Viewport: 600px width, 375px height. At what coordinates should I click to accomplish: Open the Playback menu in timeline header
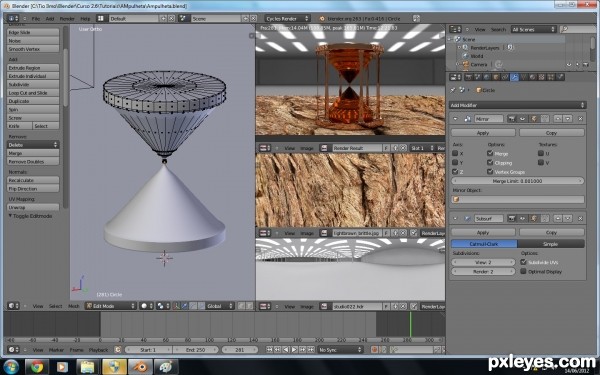click(x=98, y=350)
